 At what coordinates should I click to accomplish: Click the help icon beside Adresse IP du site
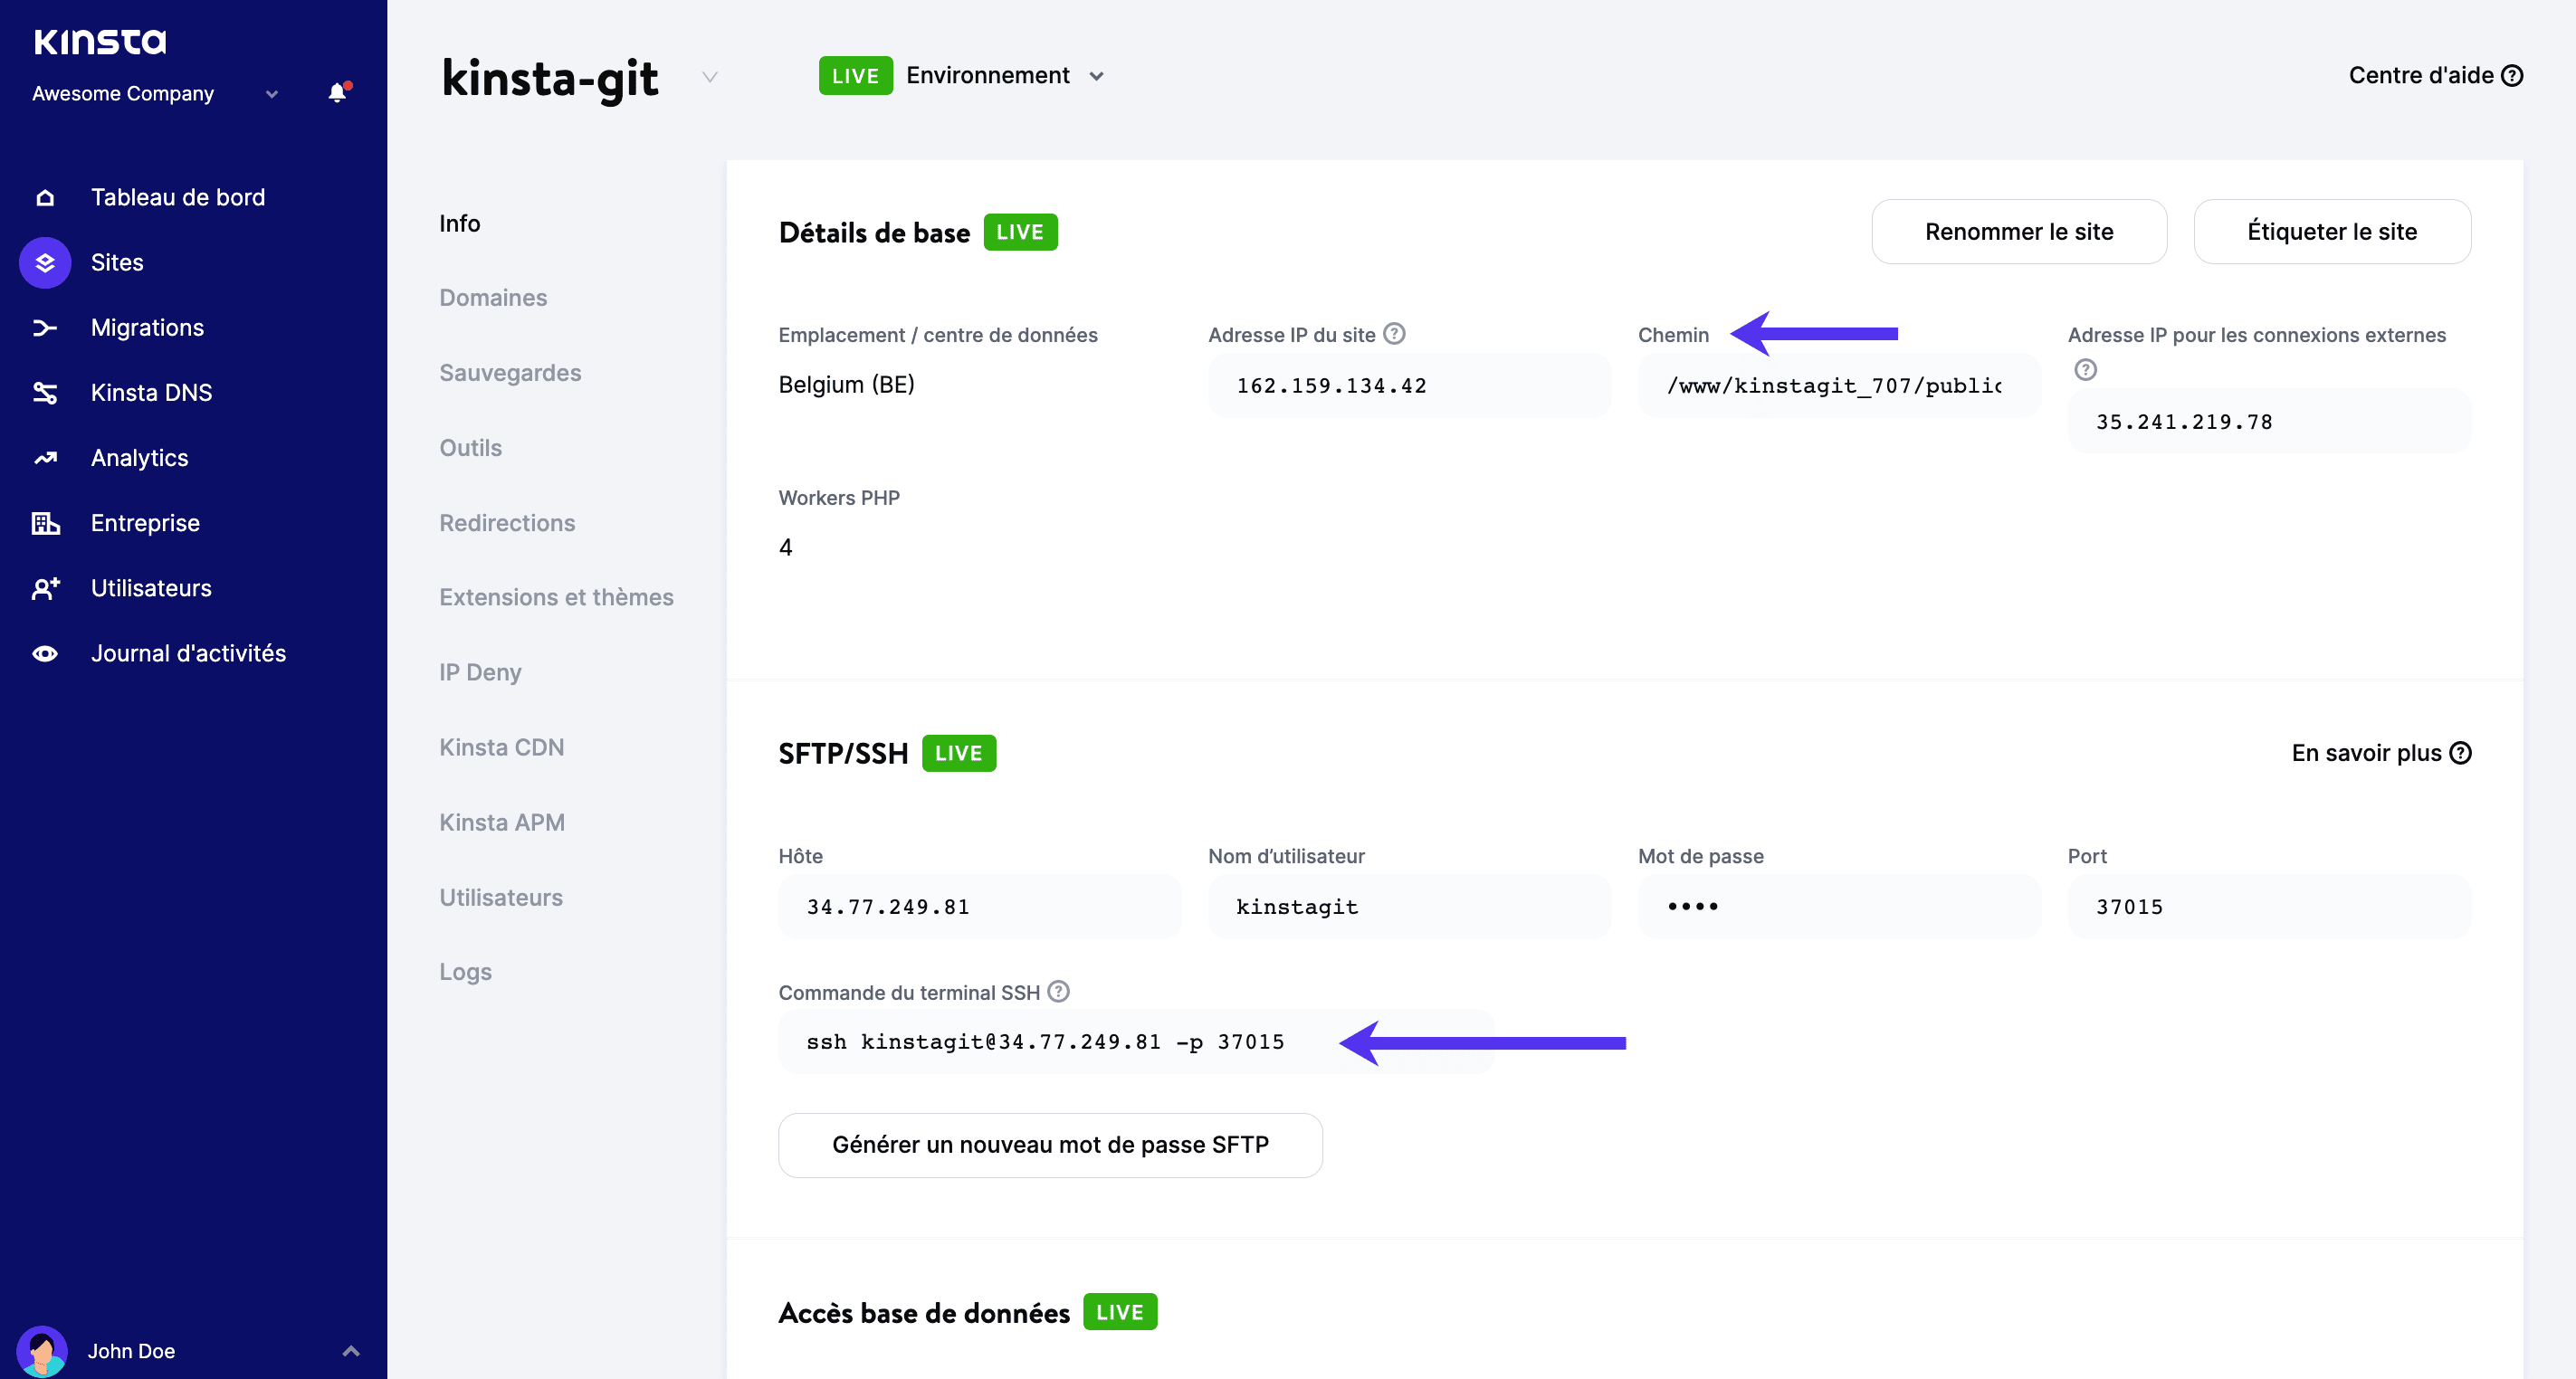coord(1394,334)
